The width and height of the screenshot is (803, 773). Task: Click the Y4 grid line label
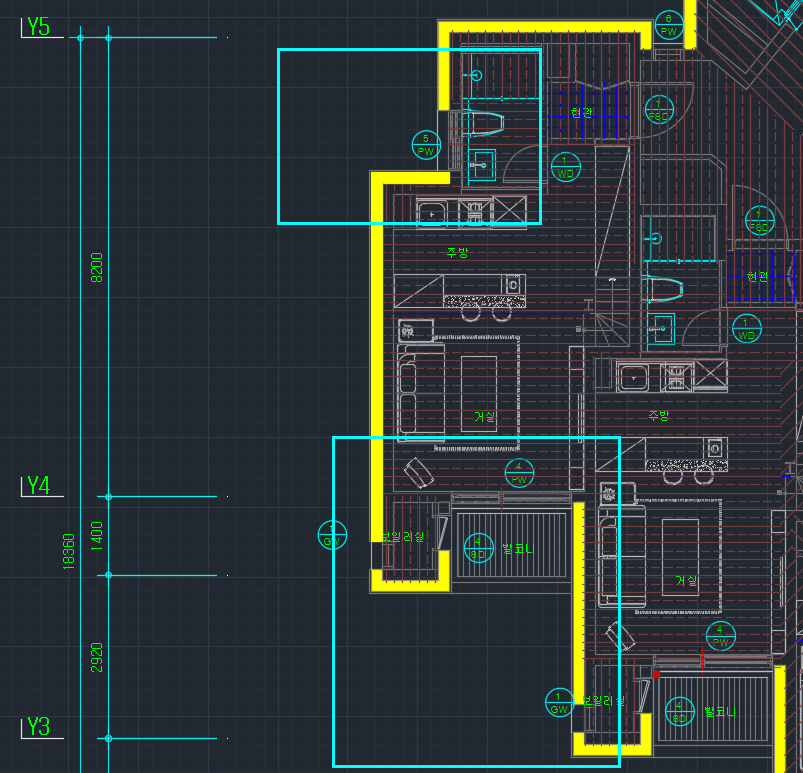click(38, 486)
